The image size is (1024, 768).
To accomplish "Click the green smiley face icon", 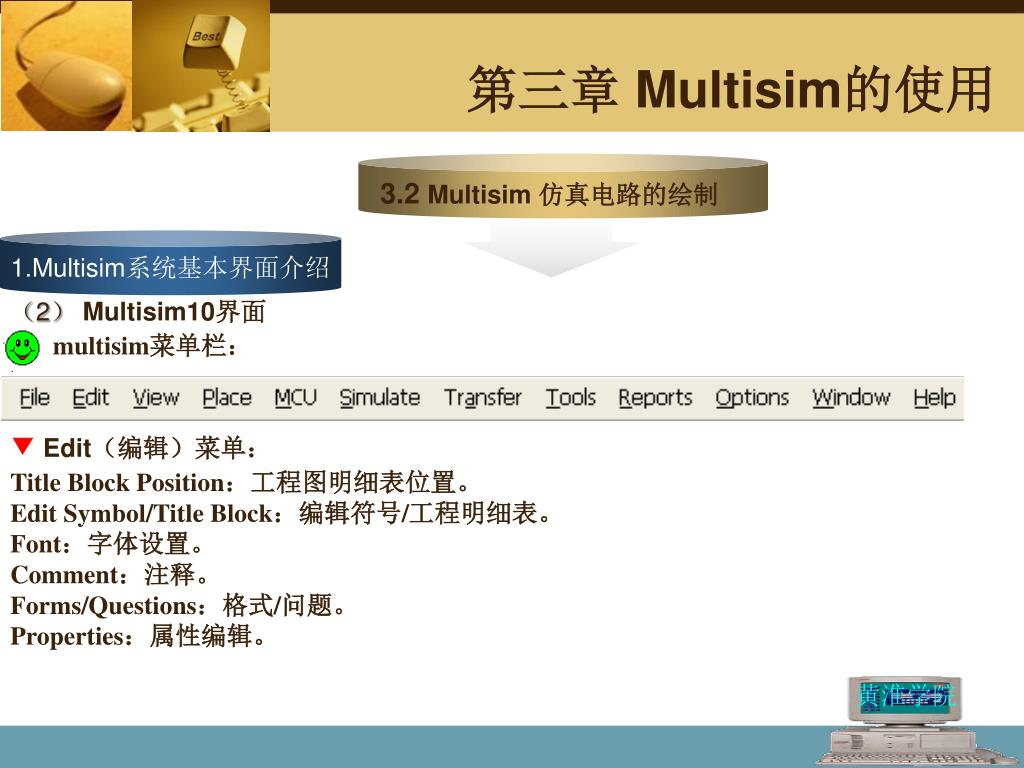I will coord(22,347).
